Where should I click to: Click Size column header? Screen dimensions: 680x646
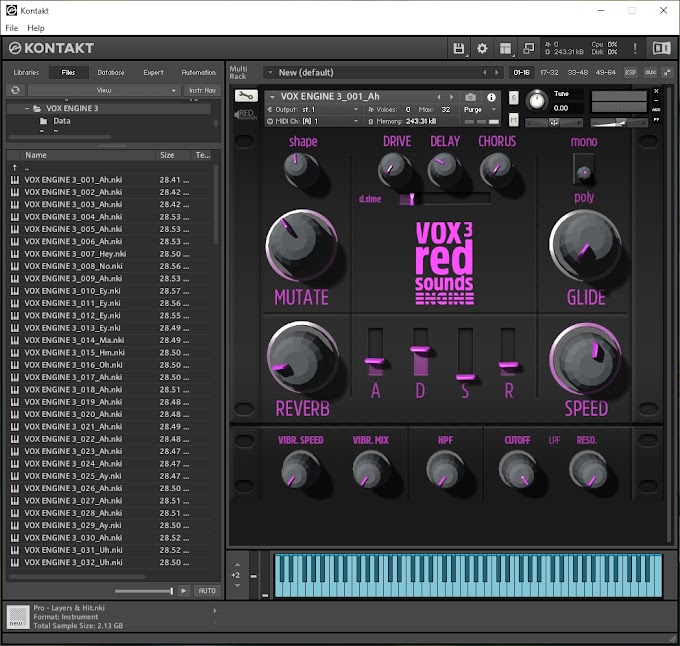point(173,155)
